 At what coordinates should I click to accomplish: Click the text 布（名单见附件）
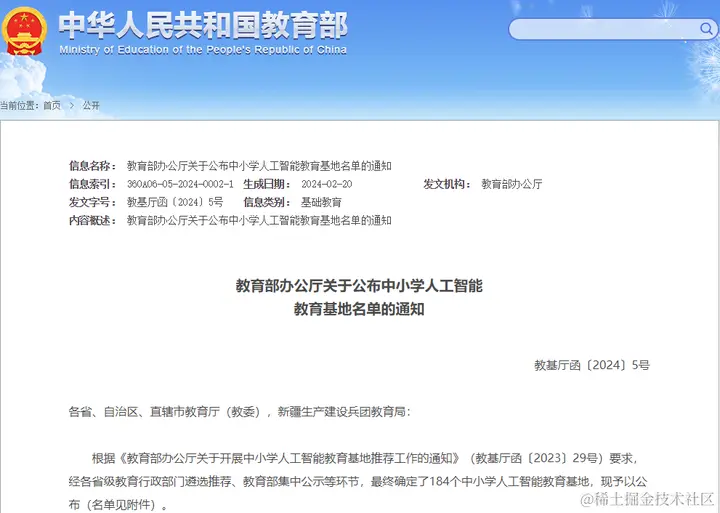(118, 505)
